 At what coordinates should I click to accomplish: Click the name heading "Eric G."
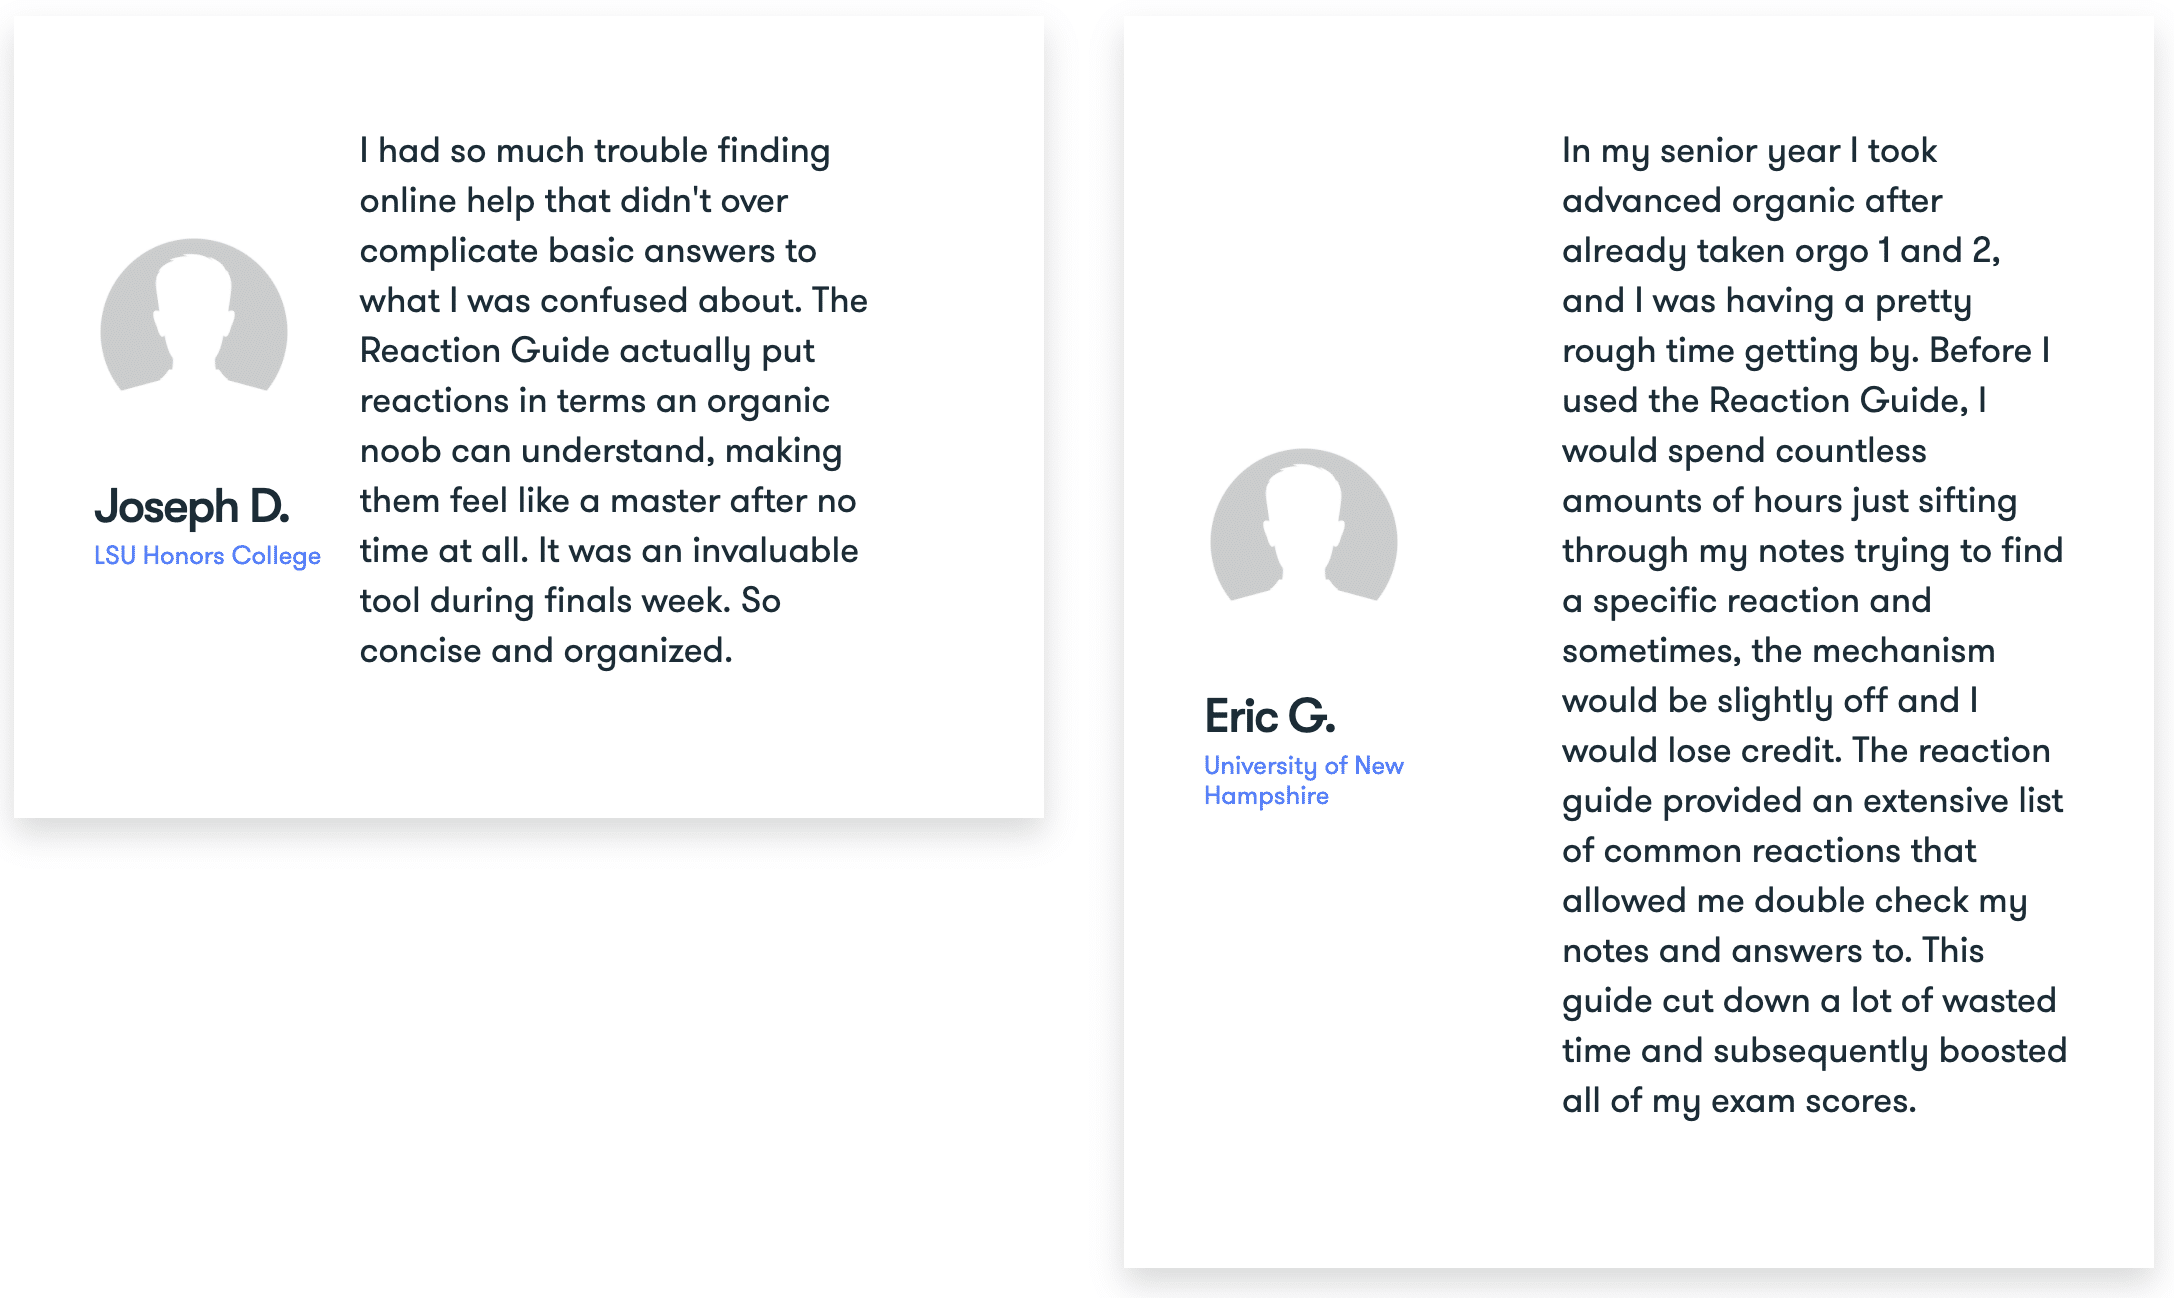1269,716
